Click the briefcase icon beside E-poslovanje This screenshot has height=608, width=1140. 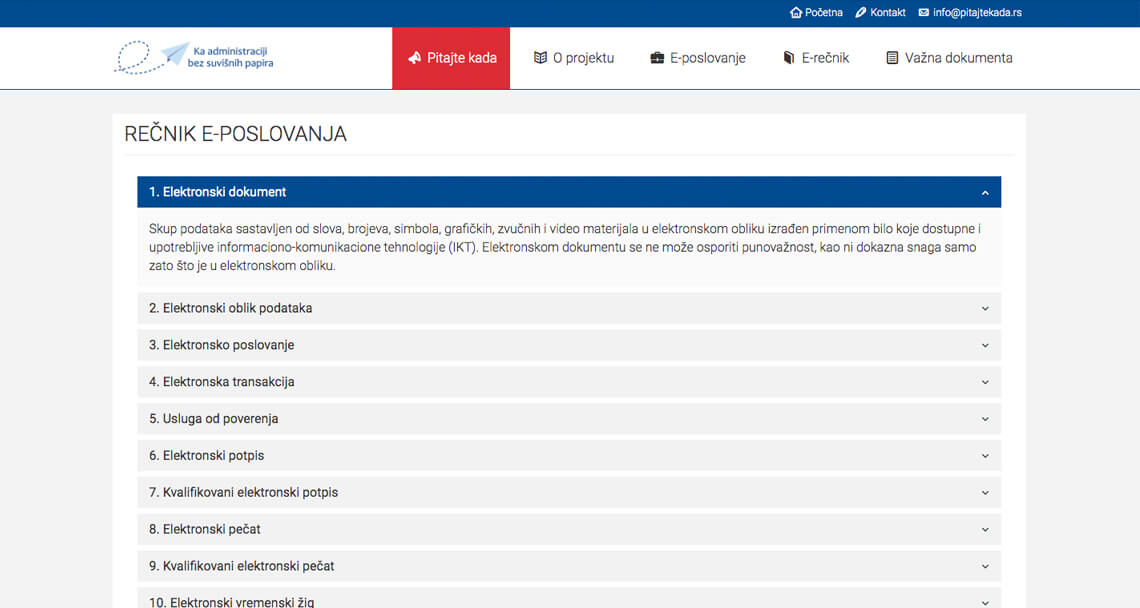coord(657,57)
